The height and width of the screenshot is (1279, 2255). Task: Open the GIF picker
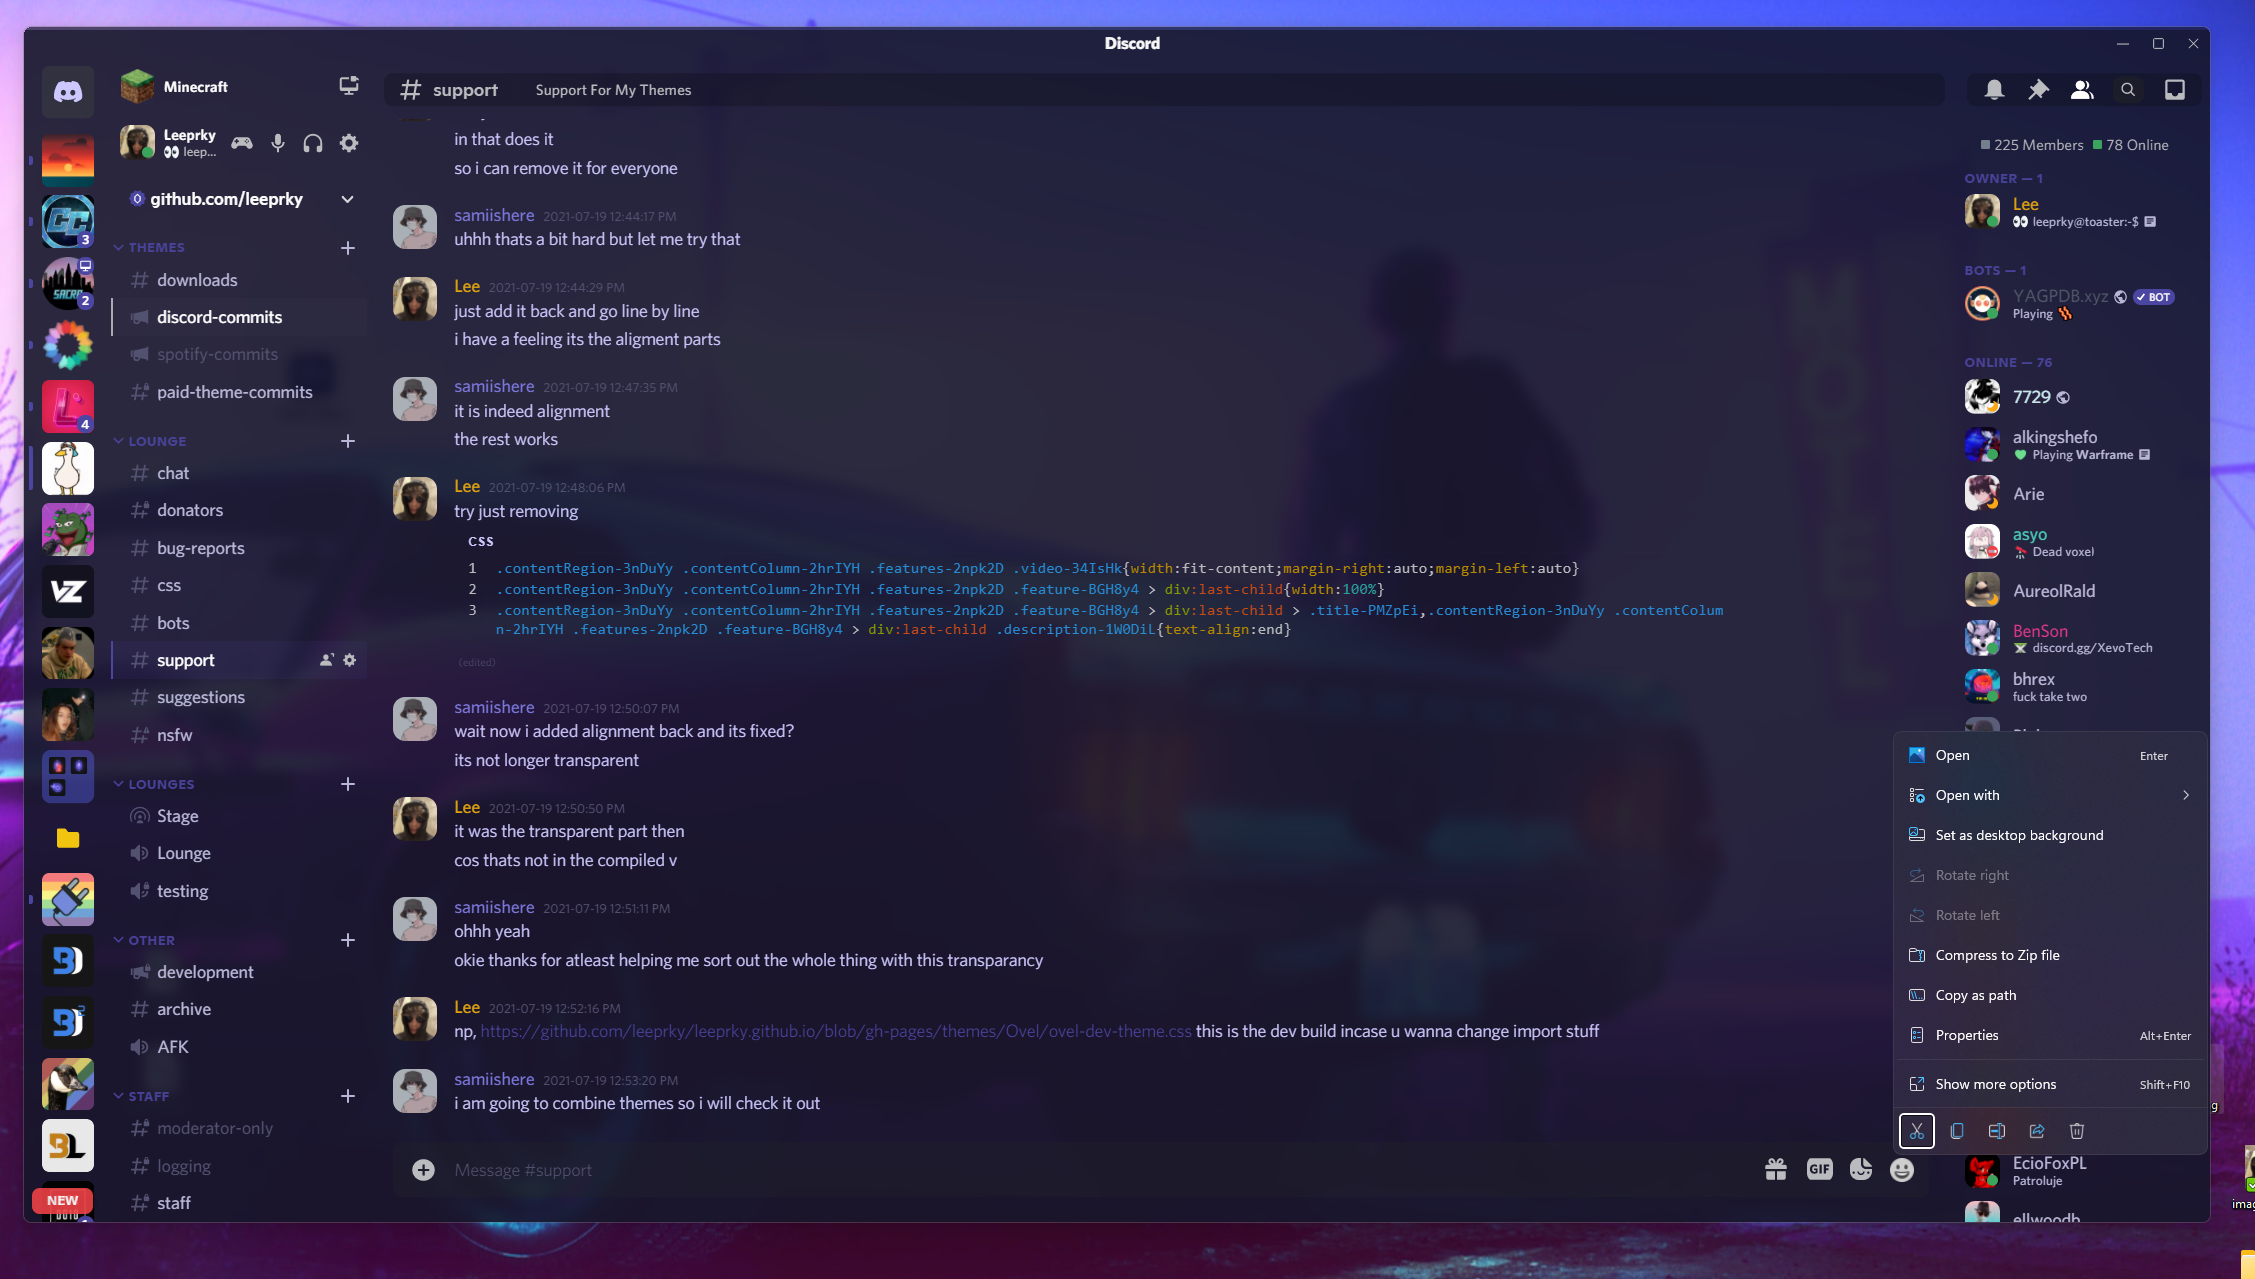1819,1169
